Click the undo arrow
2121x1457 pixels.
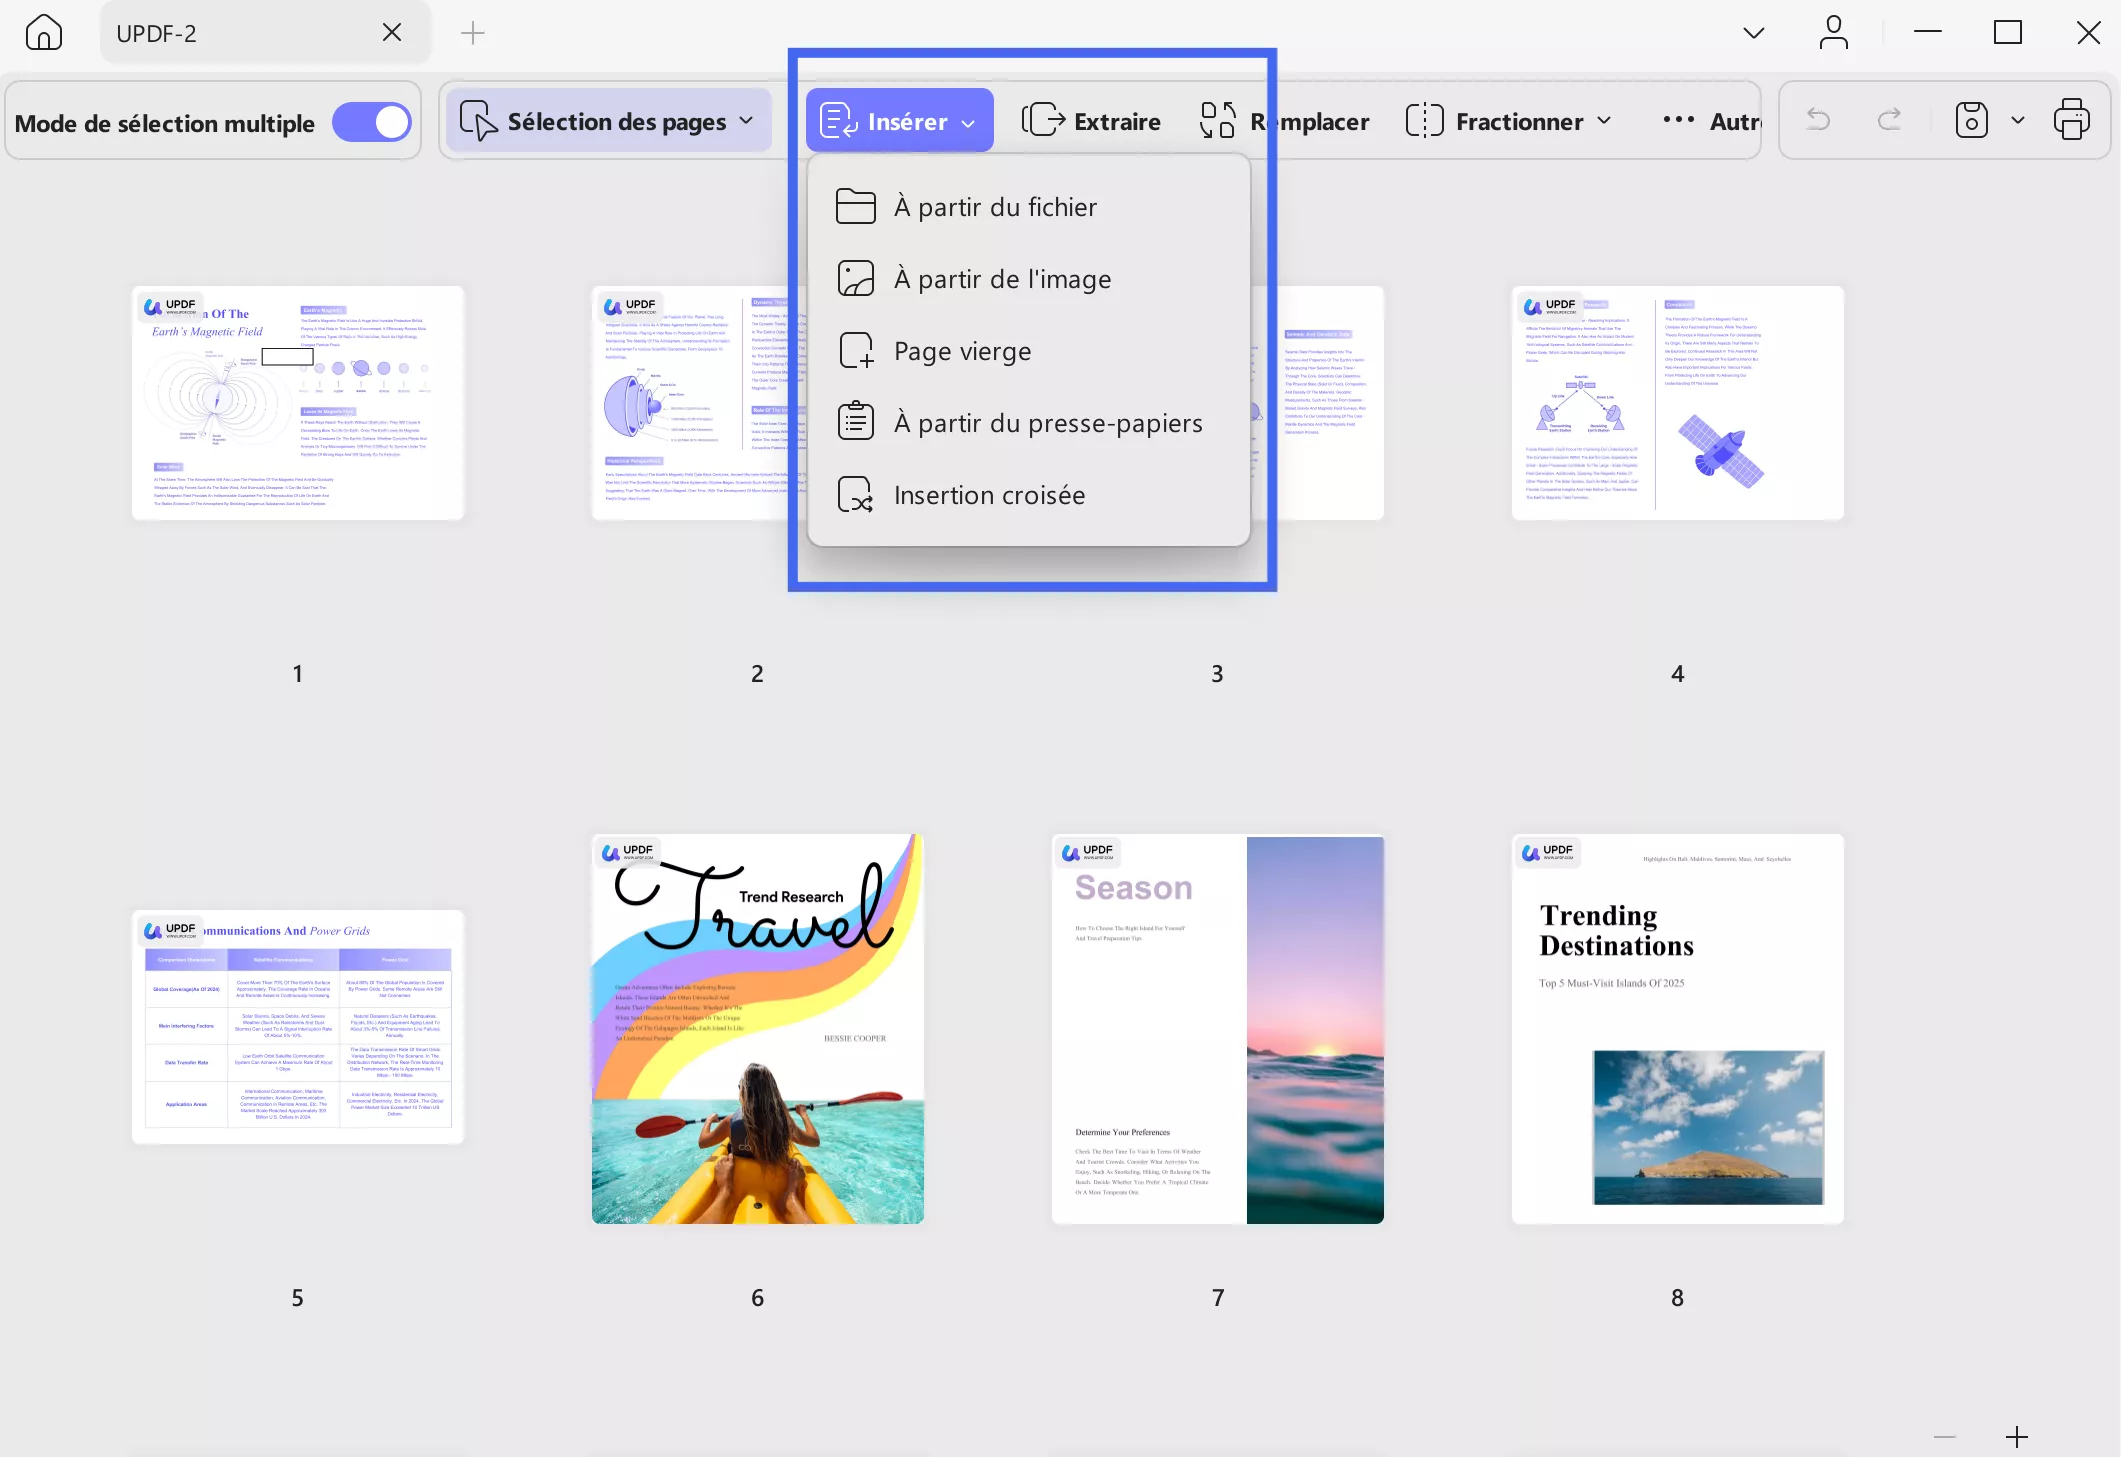click(x=1818, y=121)
